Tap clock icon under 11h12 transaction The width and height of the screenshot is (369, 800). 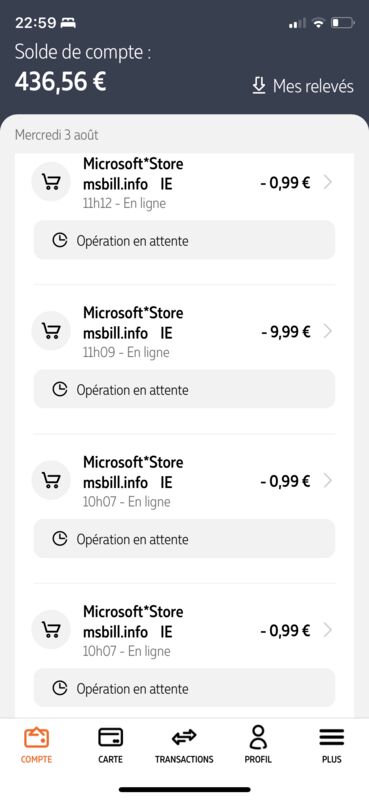(x=60, y=240)
